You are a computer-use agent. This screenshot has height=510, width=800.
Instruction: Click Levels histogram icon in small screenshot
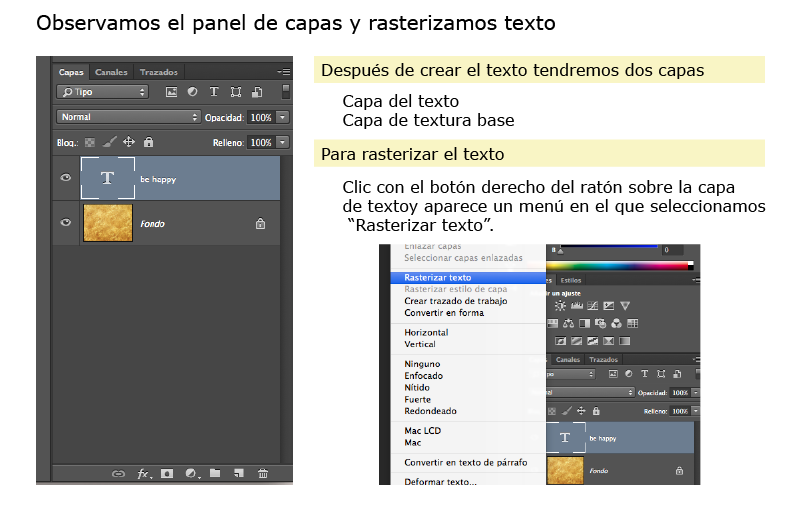click(577, 305)
